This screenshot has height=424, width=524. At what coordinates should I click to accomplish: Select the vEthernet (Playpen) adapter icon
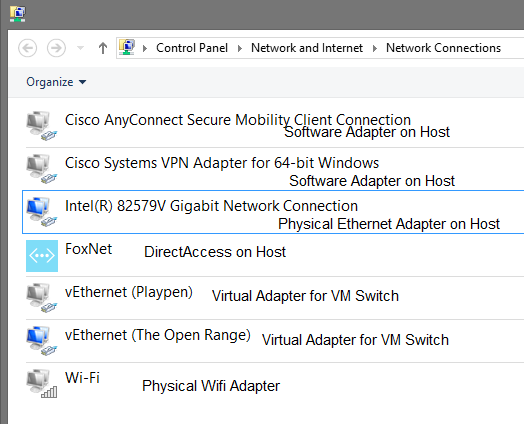(x=42, y=298)
